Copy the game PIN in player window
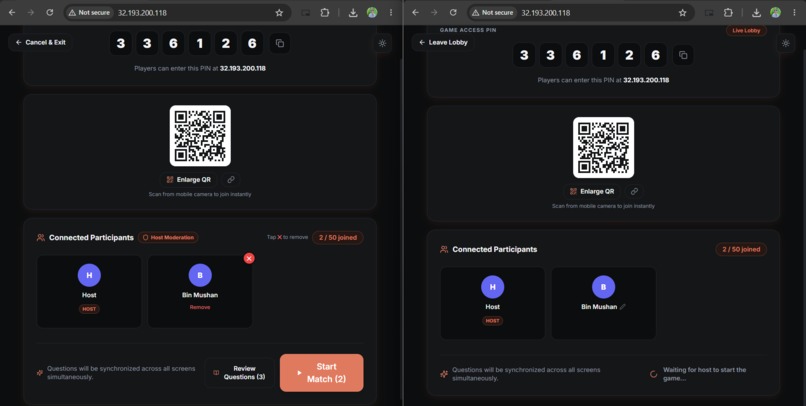806x406 pixels. click(x=683, y=55)
